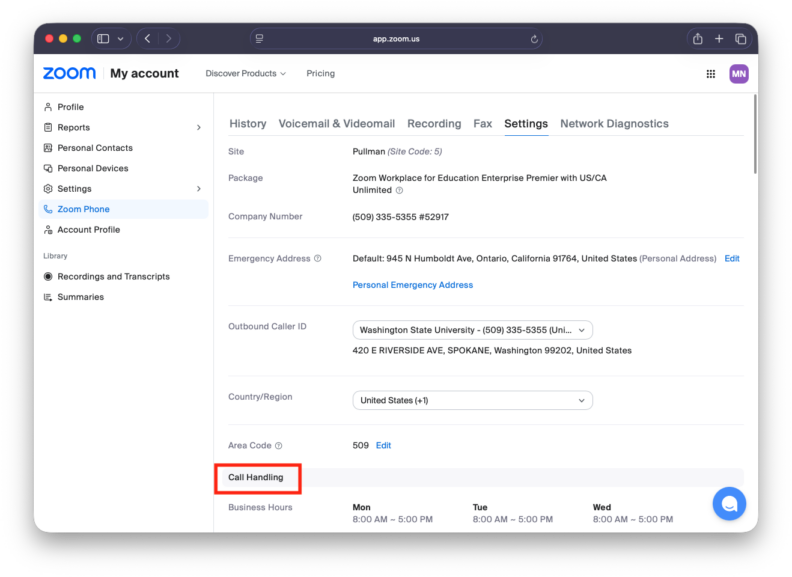Click the app.zoom.us address field
Viewport: 792px width, 577px height.
(x=396, y=39)
